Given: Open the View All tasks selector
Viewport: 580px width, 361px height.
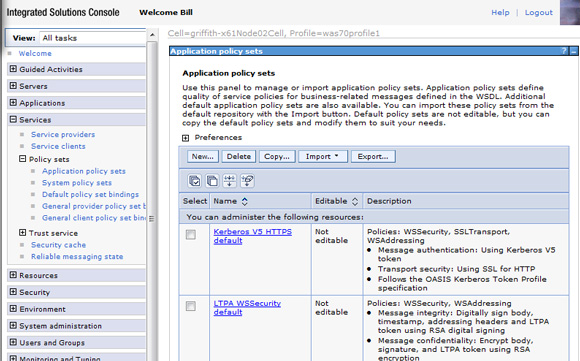Looking at the screenshot, I should coord(92,38).
